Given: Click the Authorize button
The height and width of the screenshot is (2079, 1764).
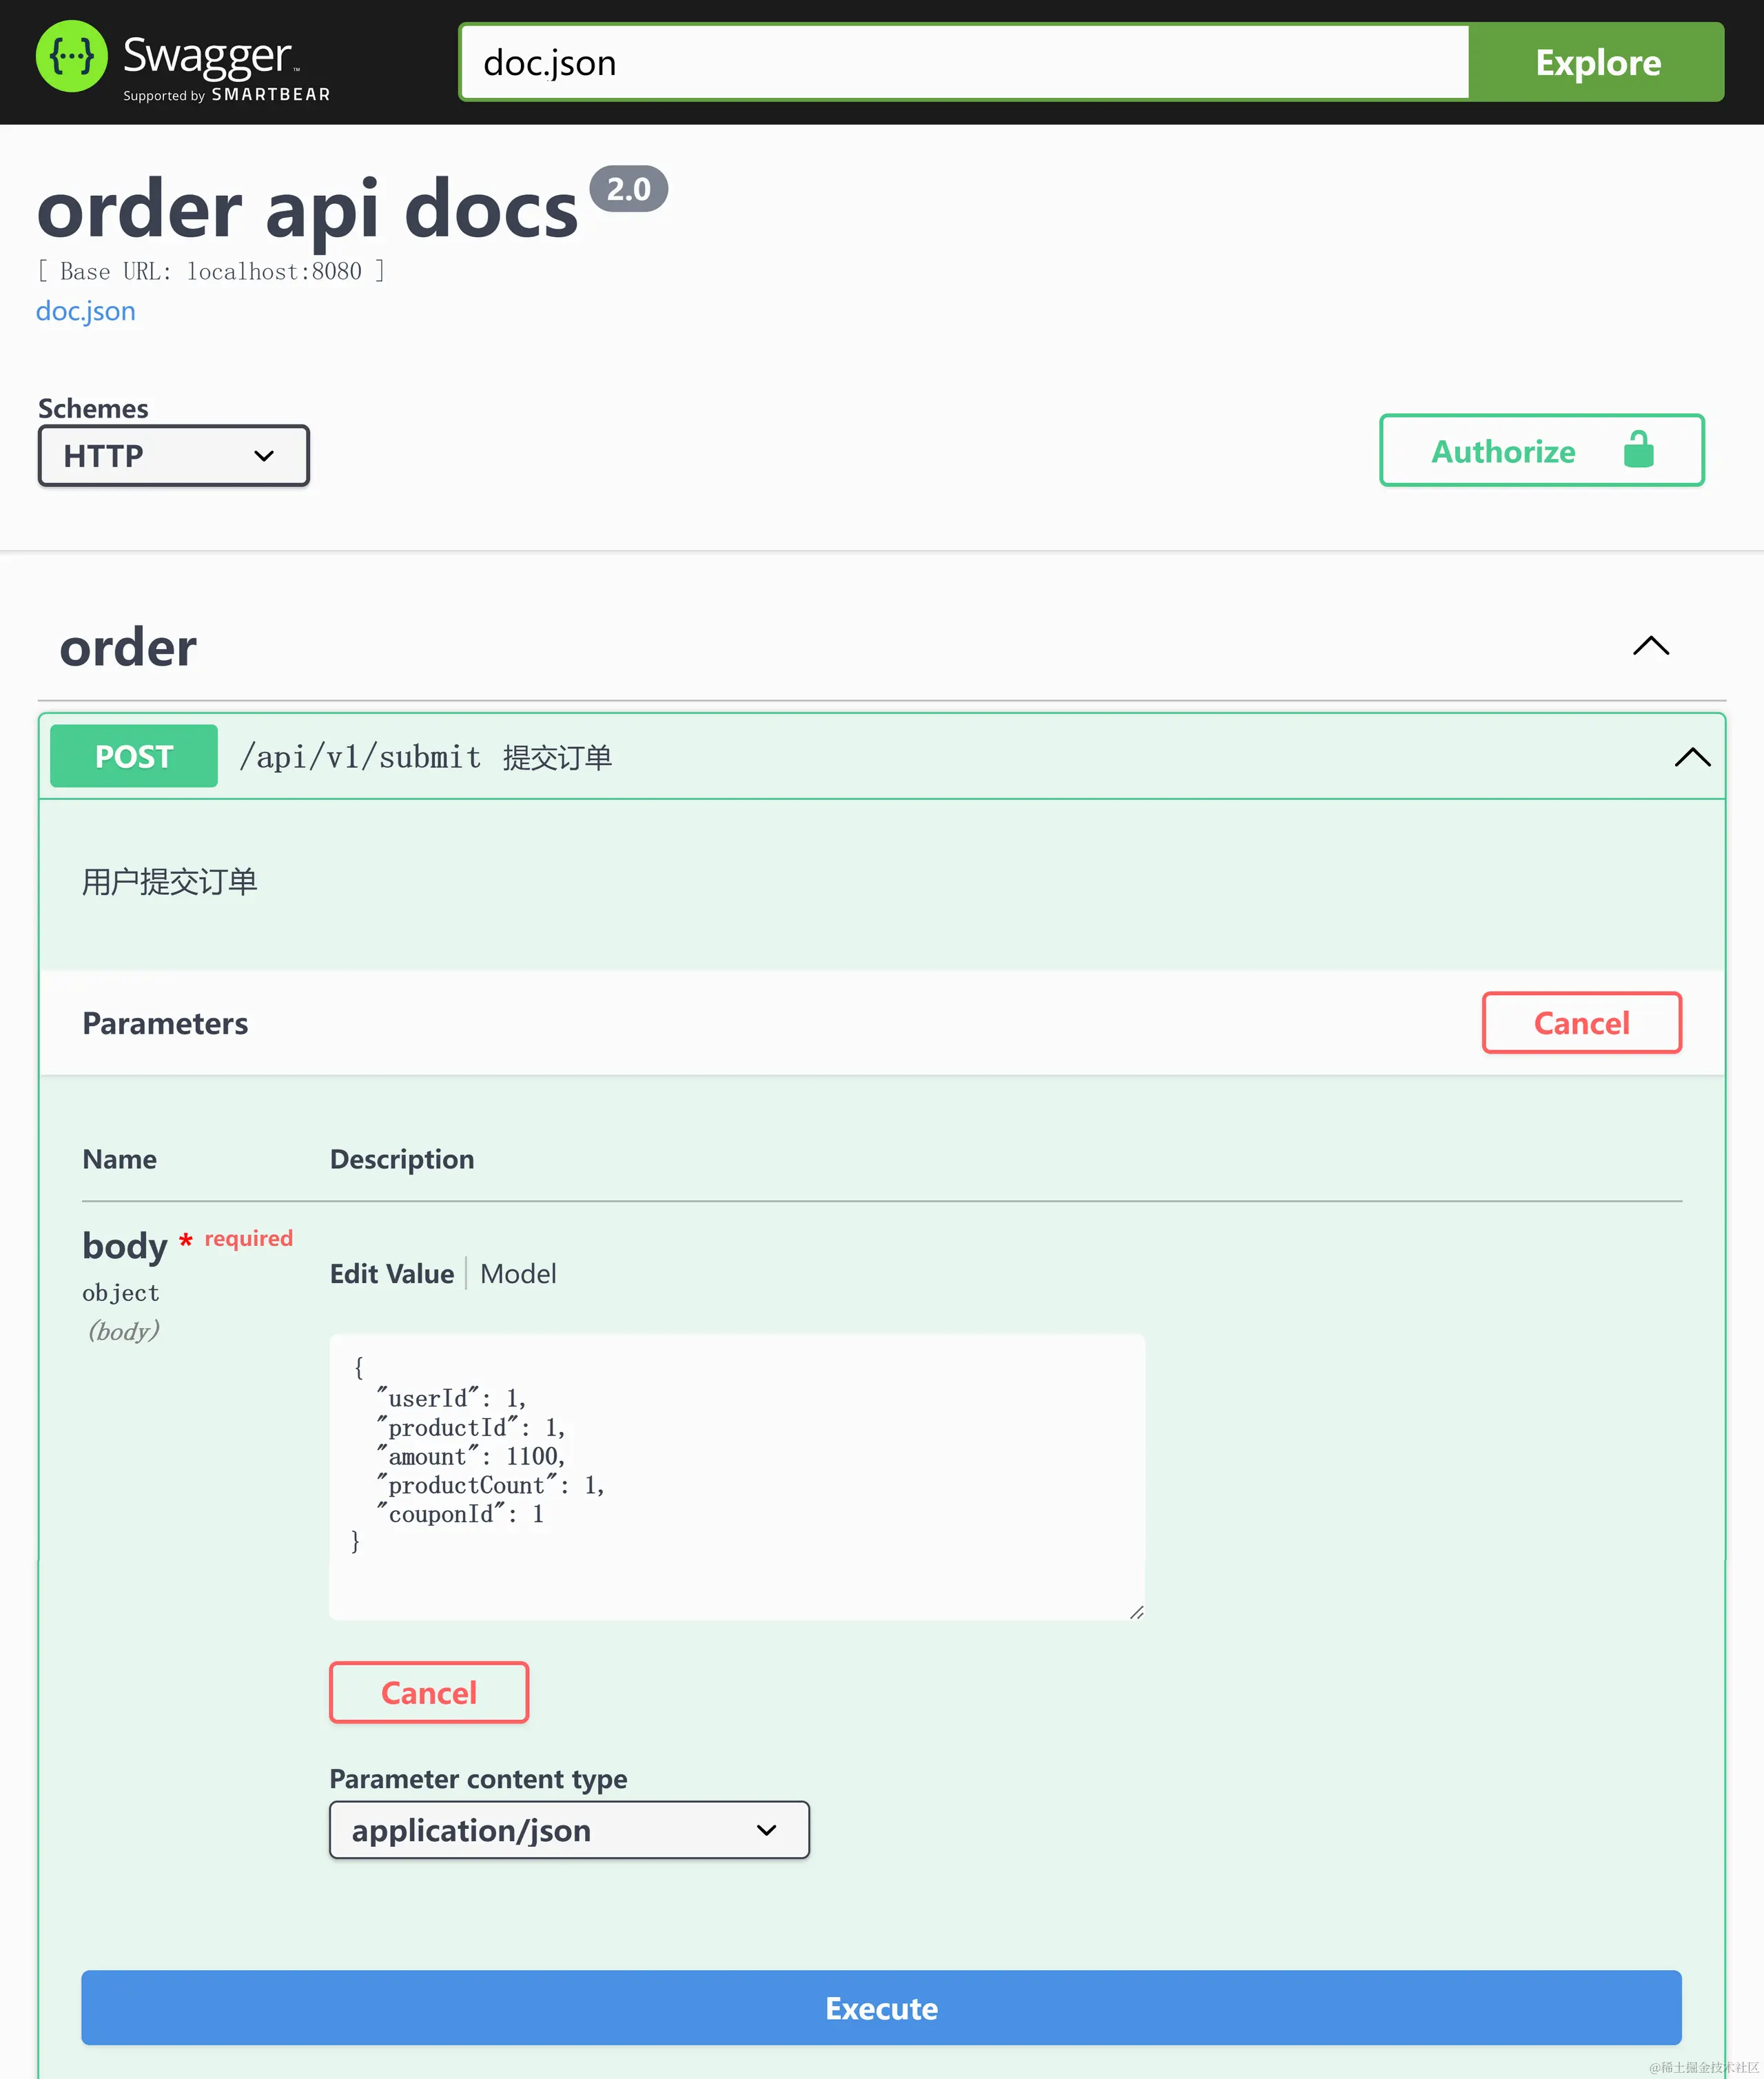Looking at the screenshot, I should pos(1503,451).
